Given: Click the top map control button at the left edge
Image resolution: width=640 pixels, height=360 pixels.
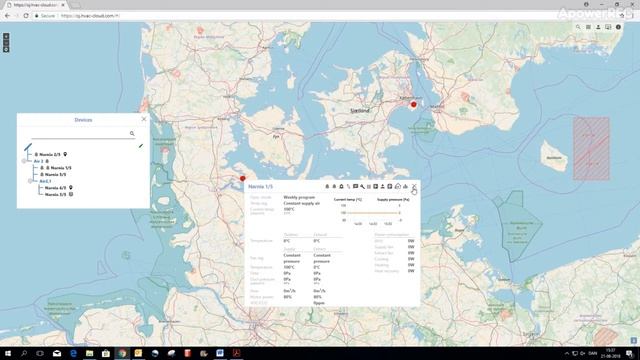Looking at the screenshot, I should [x=6, y=36].
